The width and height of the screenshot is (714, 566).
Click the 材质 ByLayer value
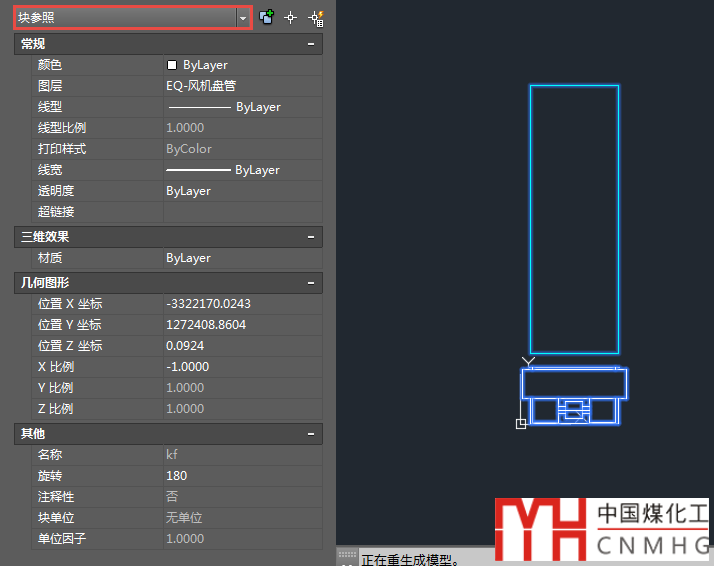[x=240, y=258]
